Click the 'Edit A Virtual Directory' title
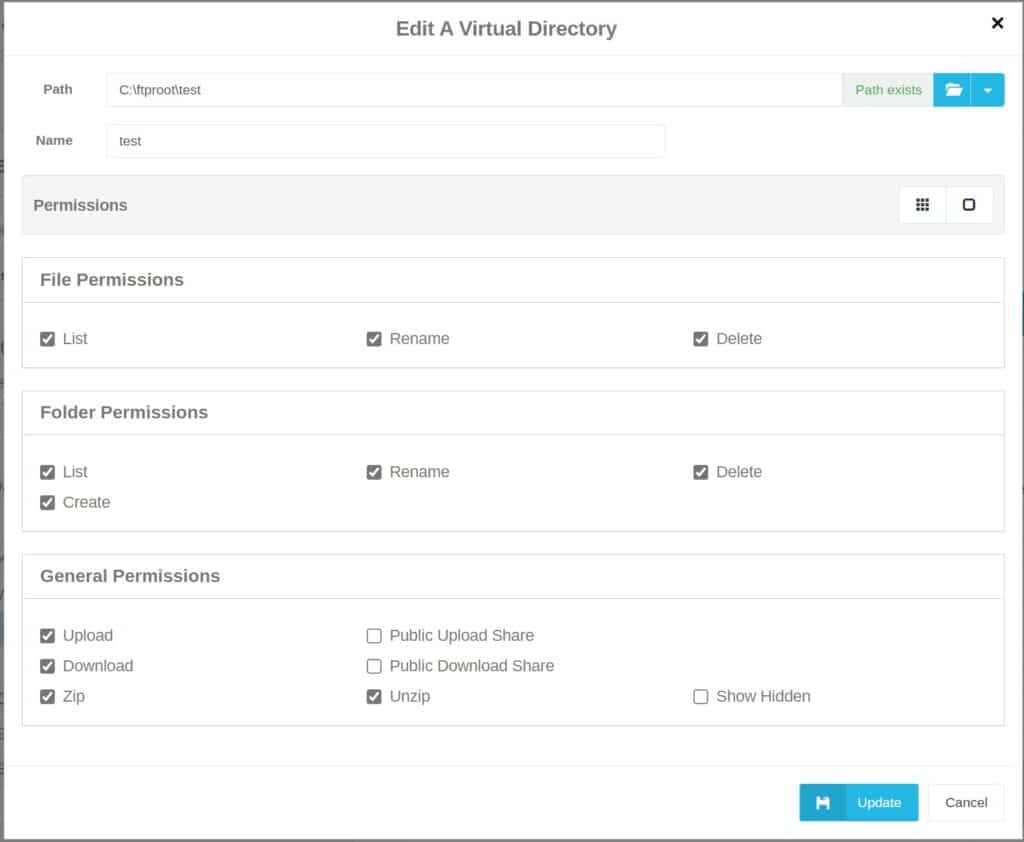The image size is (1024, 842). coord(506,29)
